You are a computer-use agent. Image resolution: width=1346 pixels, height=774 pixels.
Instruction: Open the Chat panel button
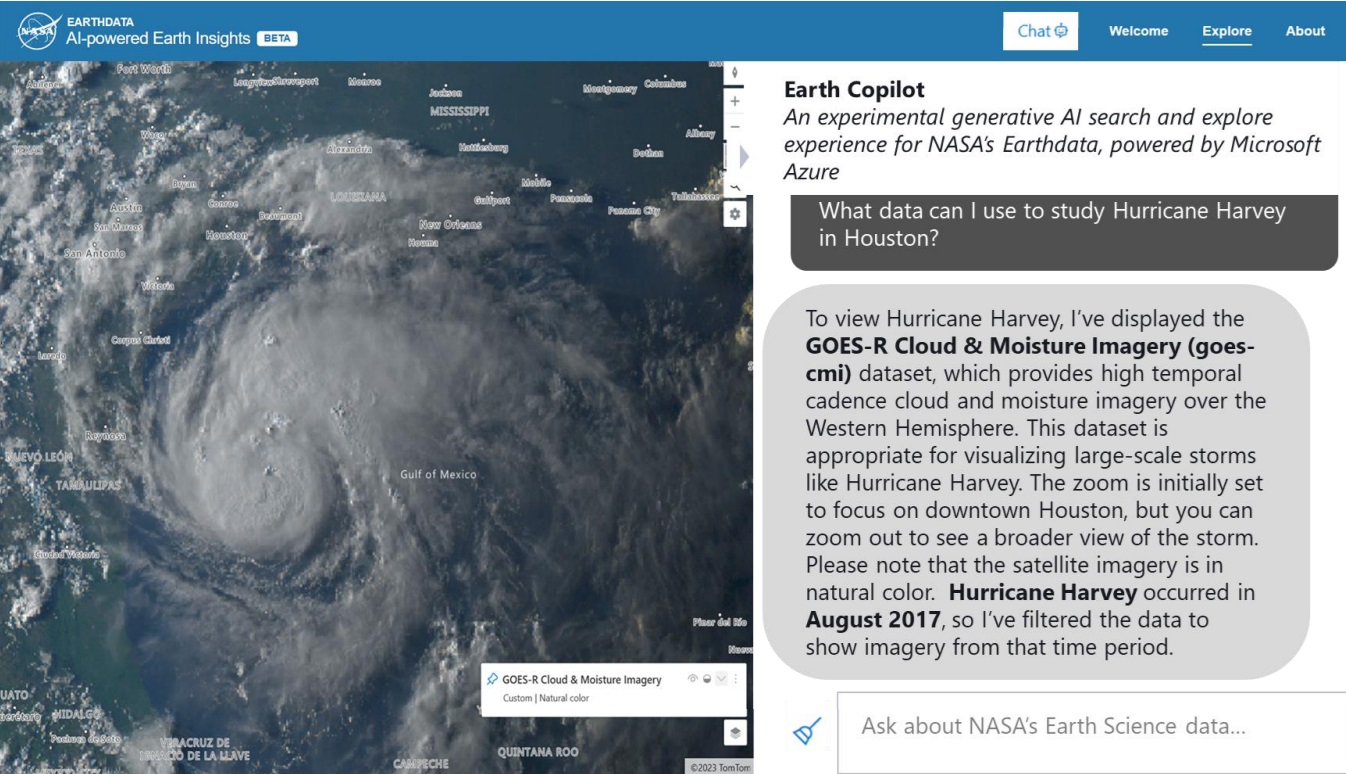[1042, 31]
